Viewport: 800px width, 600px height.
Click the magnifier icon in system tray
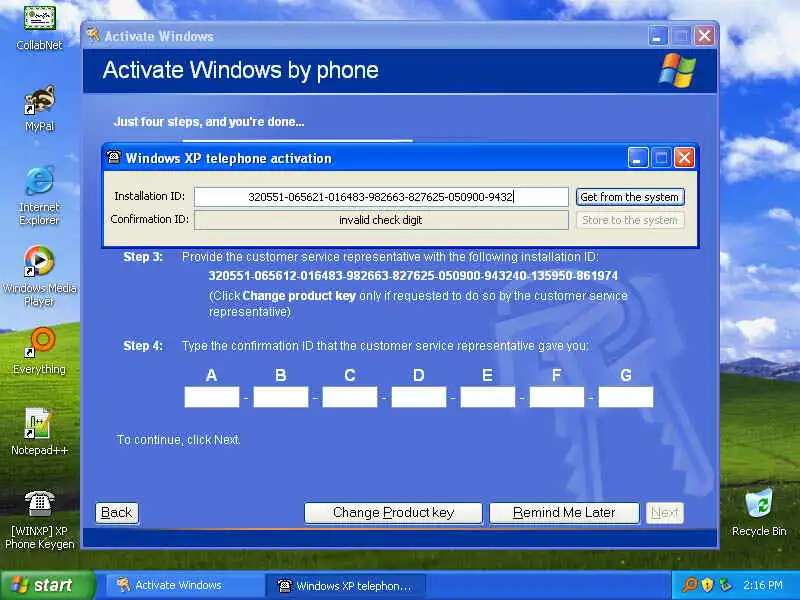coord(690,585)
